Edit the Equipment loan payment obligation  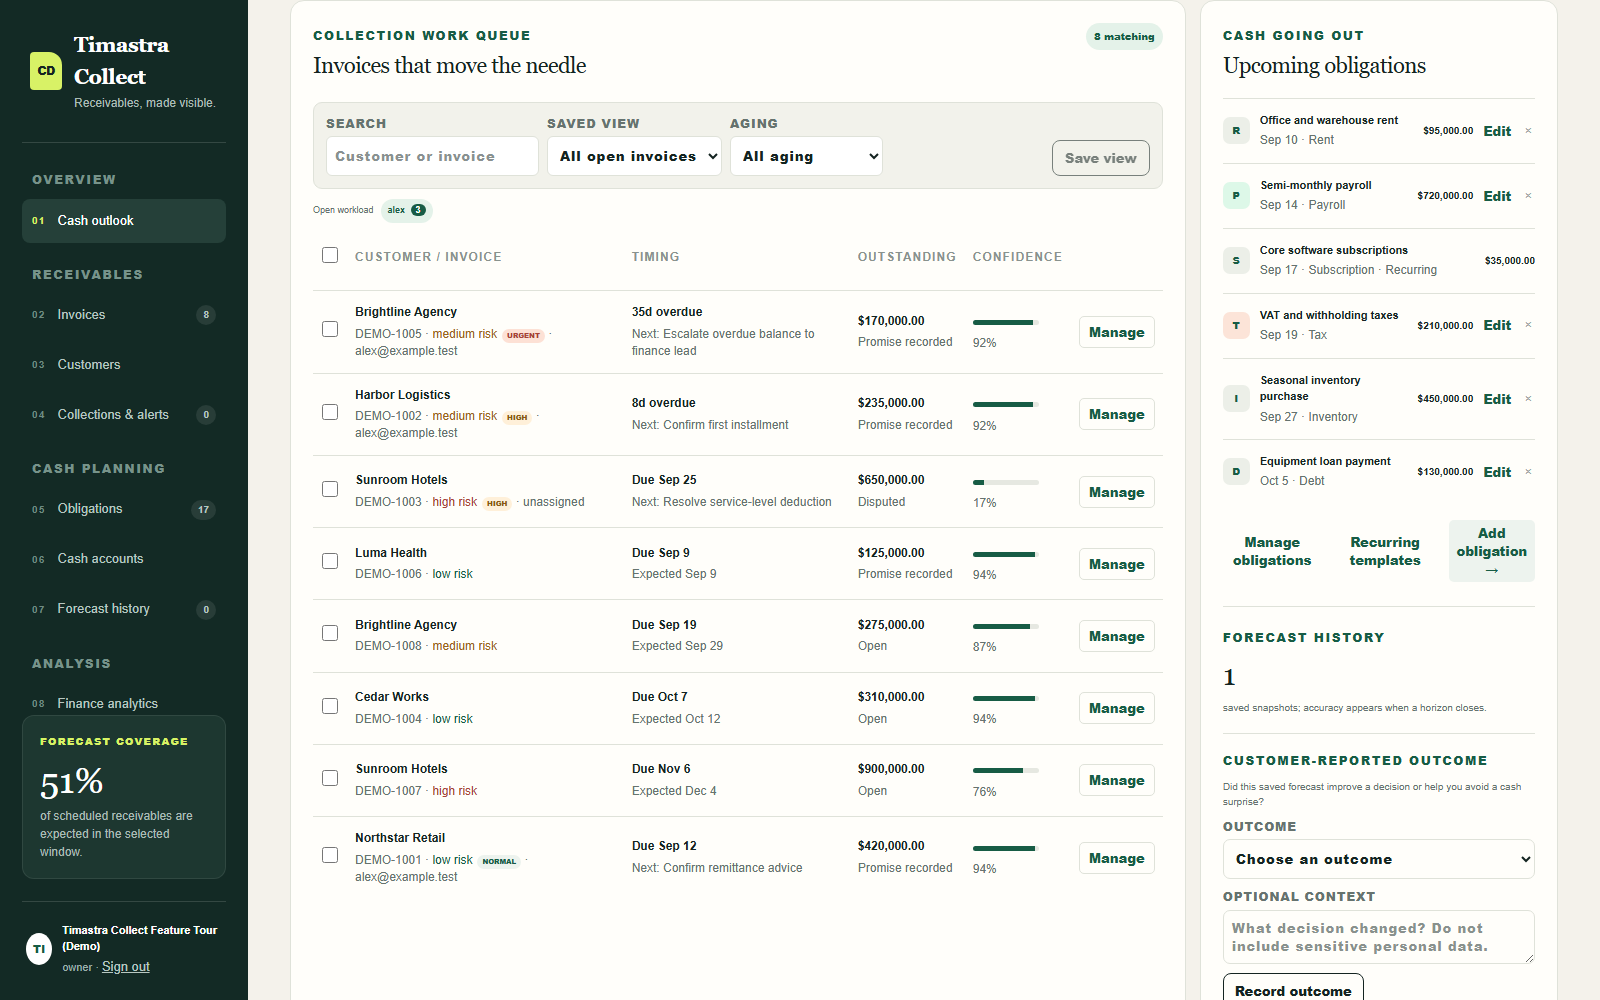(1497, 472)
